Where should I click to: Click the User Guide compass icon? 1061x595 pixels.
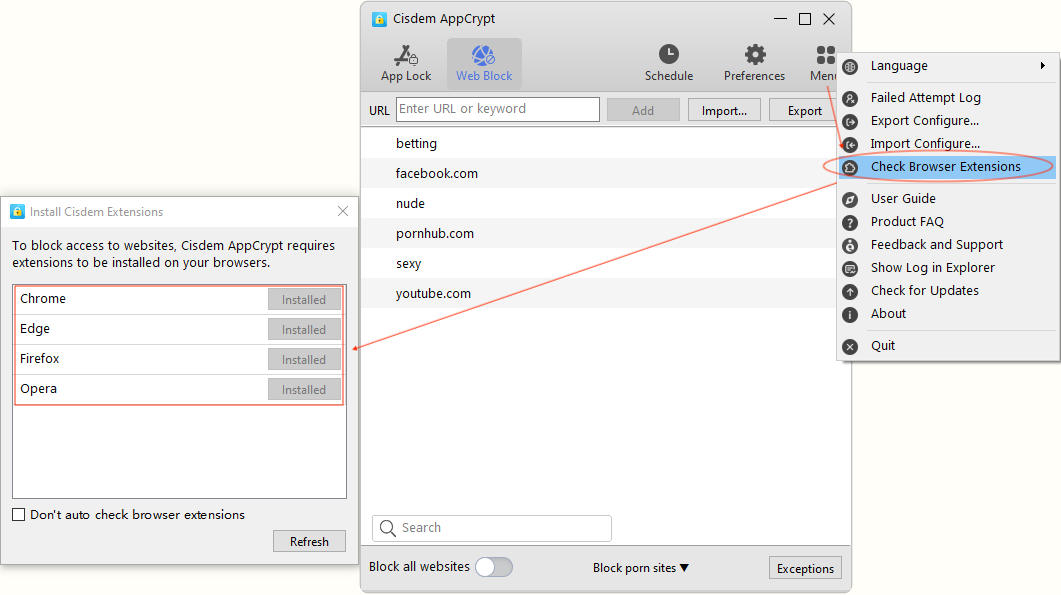pyautogui.click(x=850, y=199)
